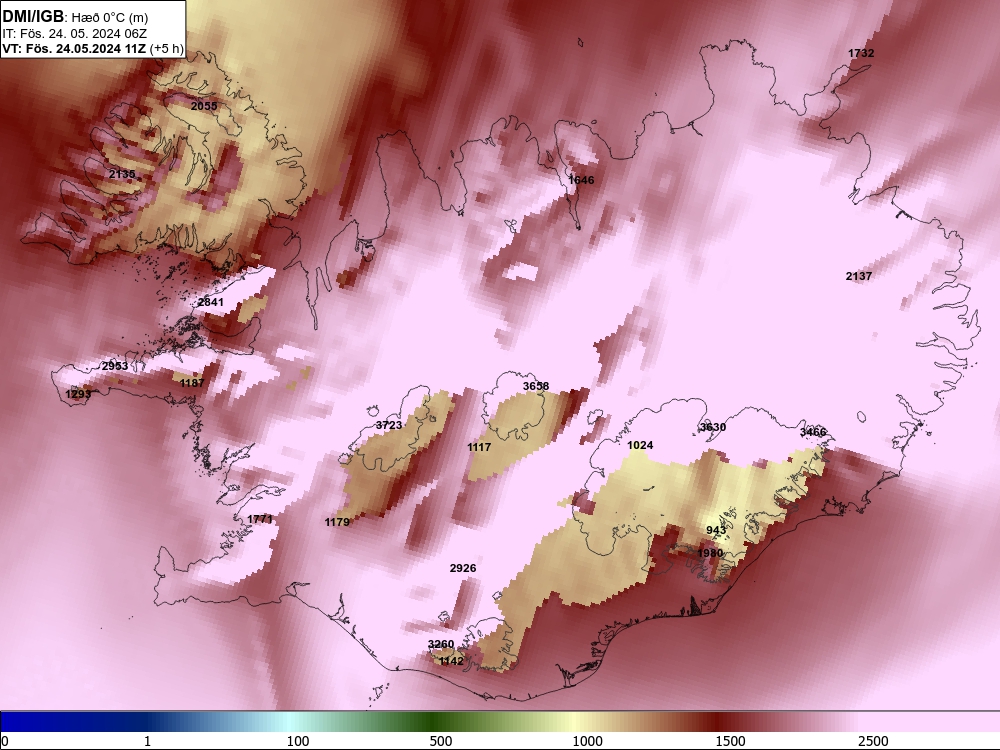1000x750 pixels.
Task: Select the 1646 value in the north
Action: click(x=581, y=180)
